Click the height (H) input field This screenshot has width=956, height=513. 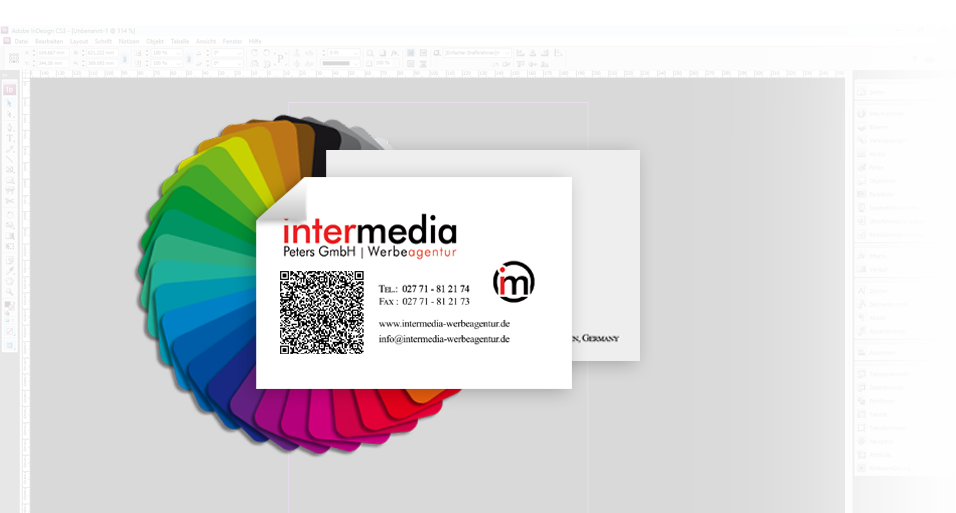coord(101,63)
